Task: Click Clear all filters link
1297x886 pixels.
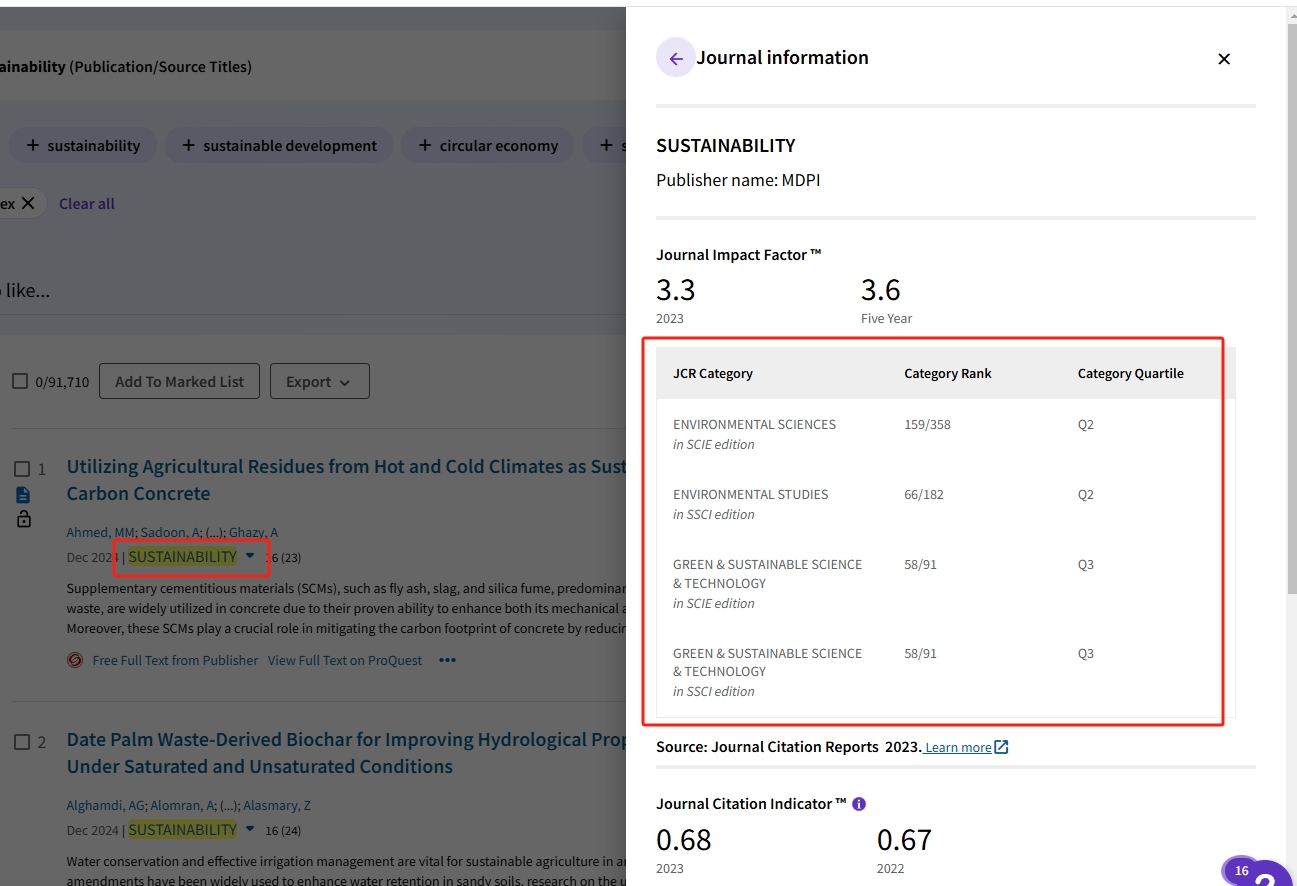Action: (87, 204)
